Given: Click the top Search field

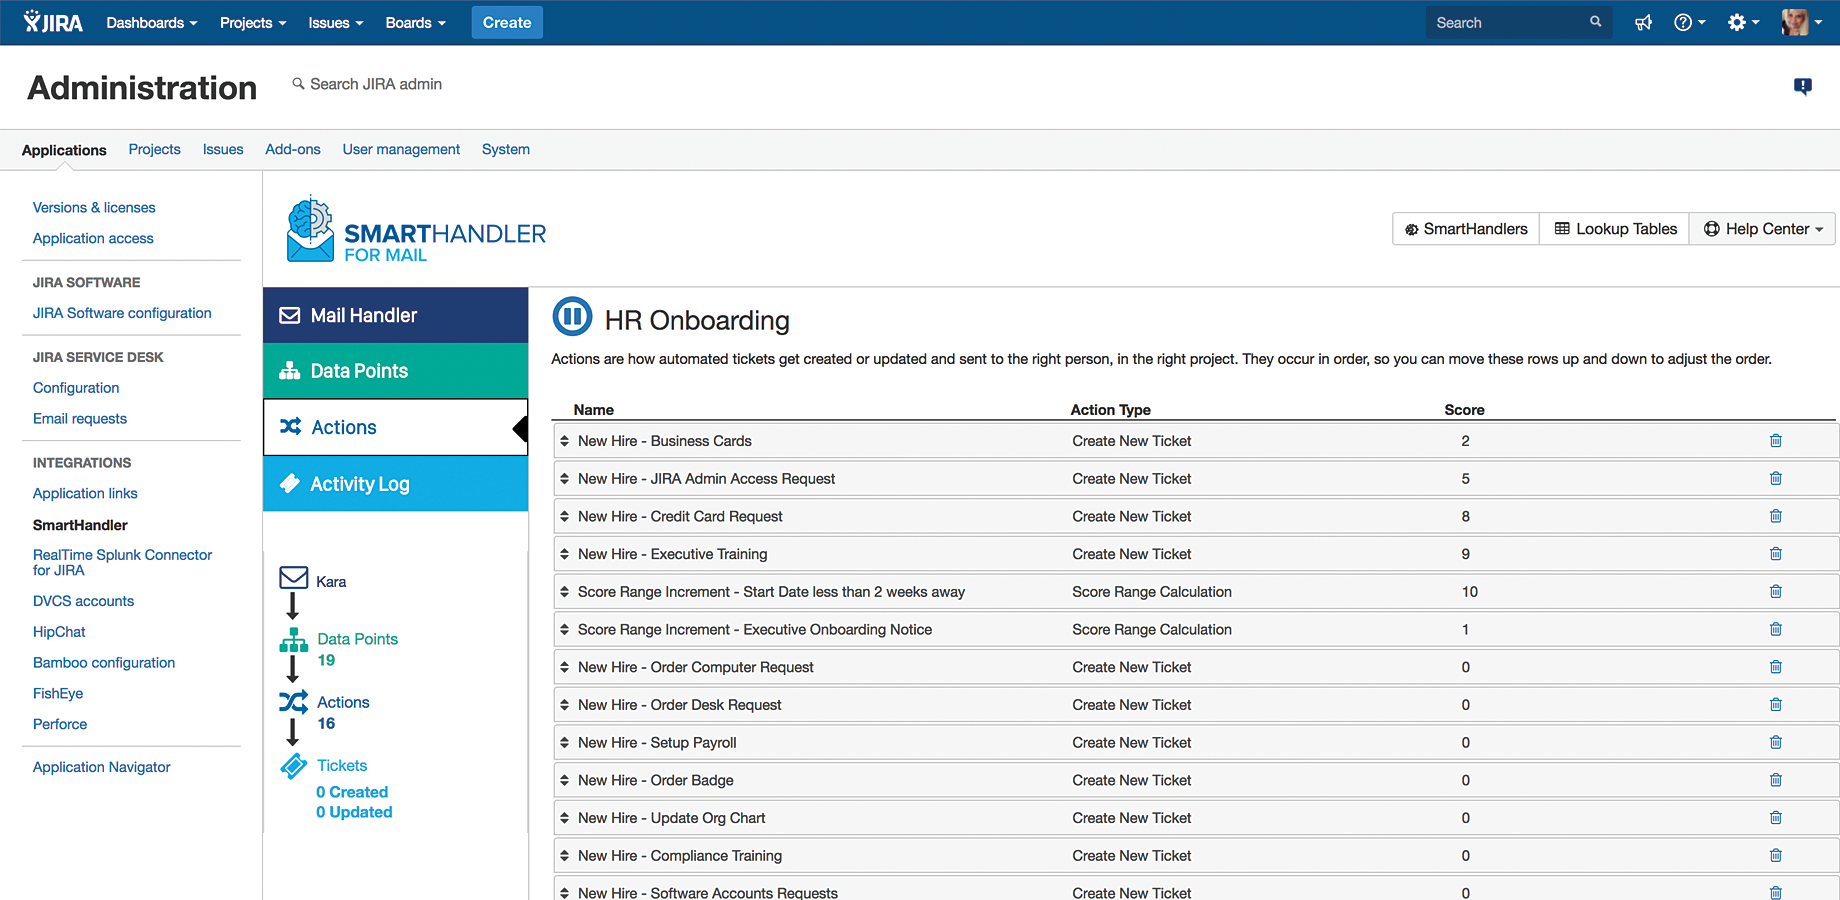Looking at the screenshot, I should click(x=1518, y=22).
